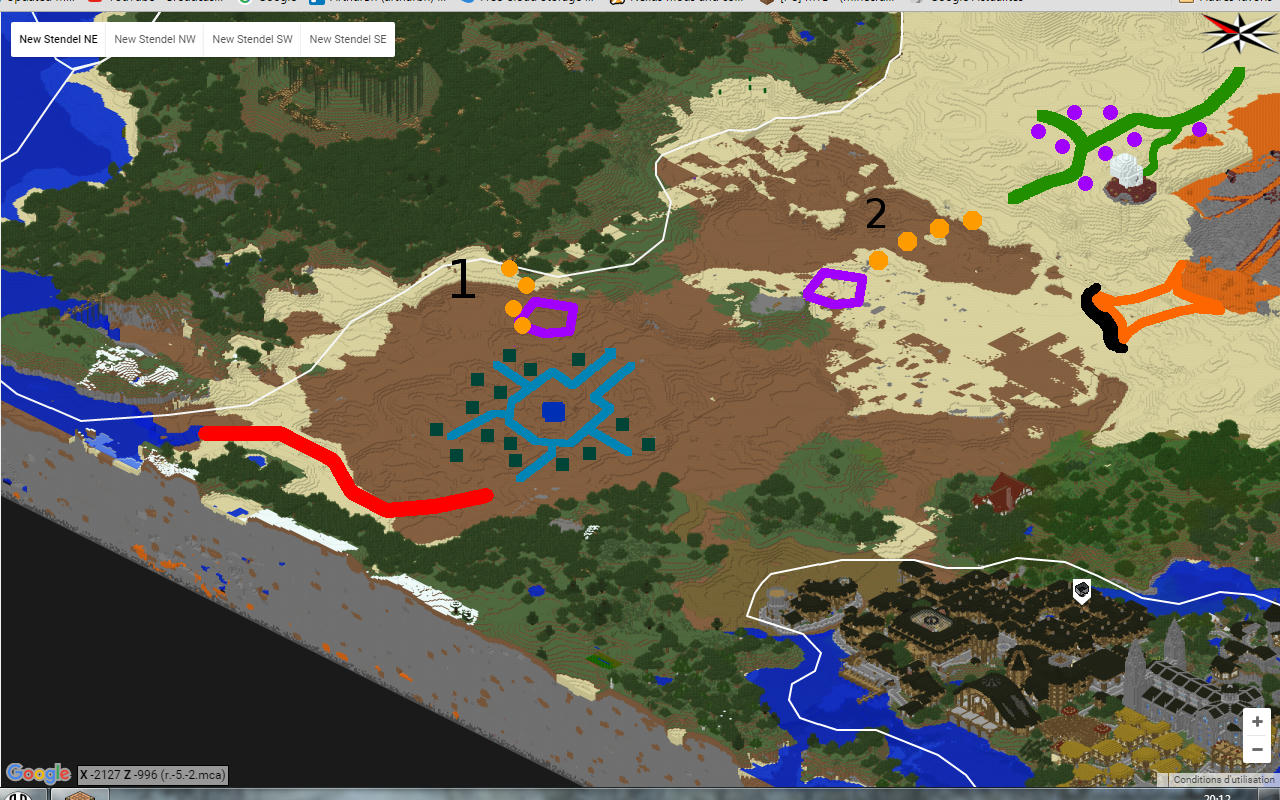Zoom in with the plus button
Viewport: 1280px width, 800px height.
click(x=1257, y=722)
